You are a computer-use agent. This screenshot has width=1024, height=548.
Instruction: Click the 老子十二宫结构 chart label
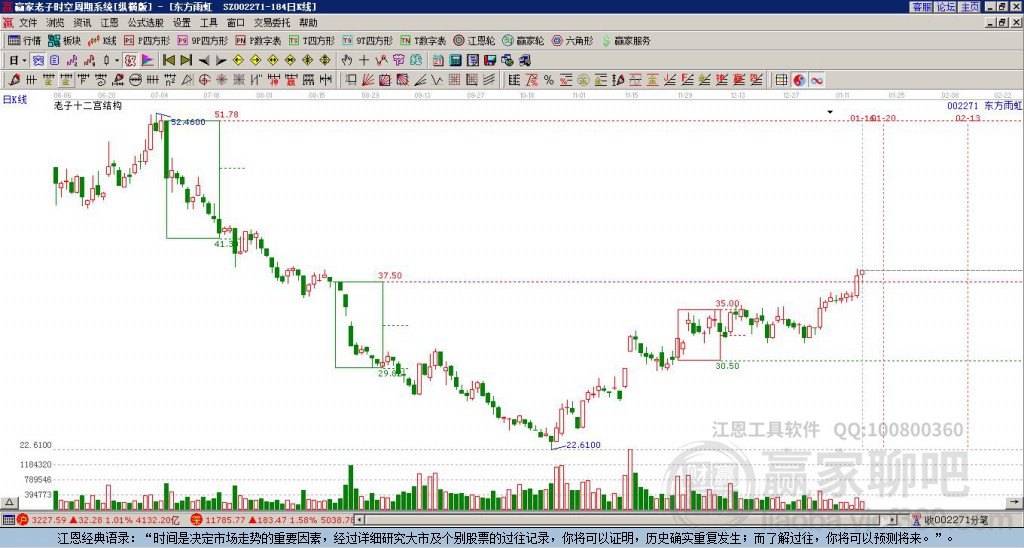88,105
